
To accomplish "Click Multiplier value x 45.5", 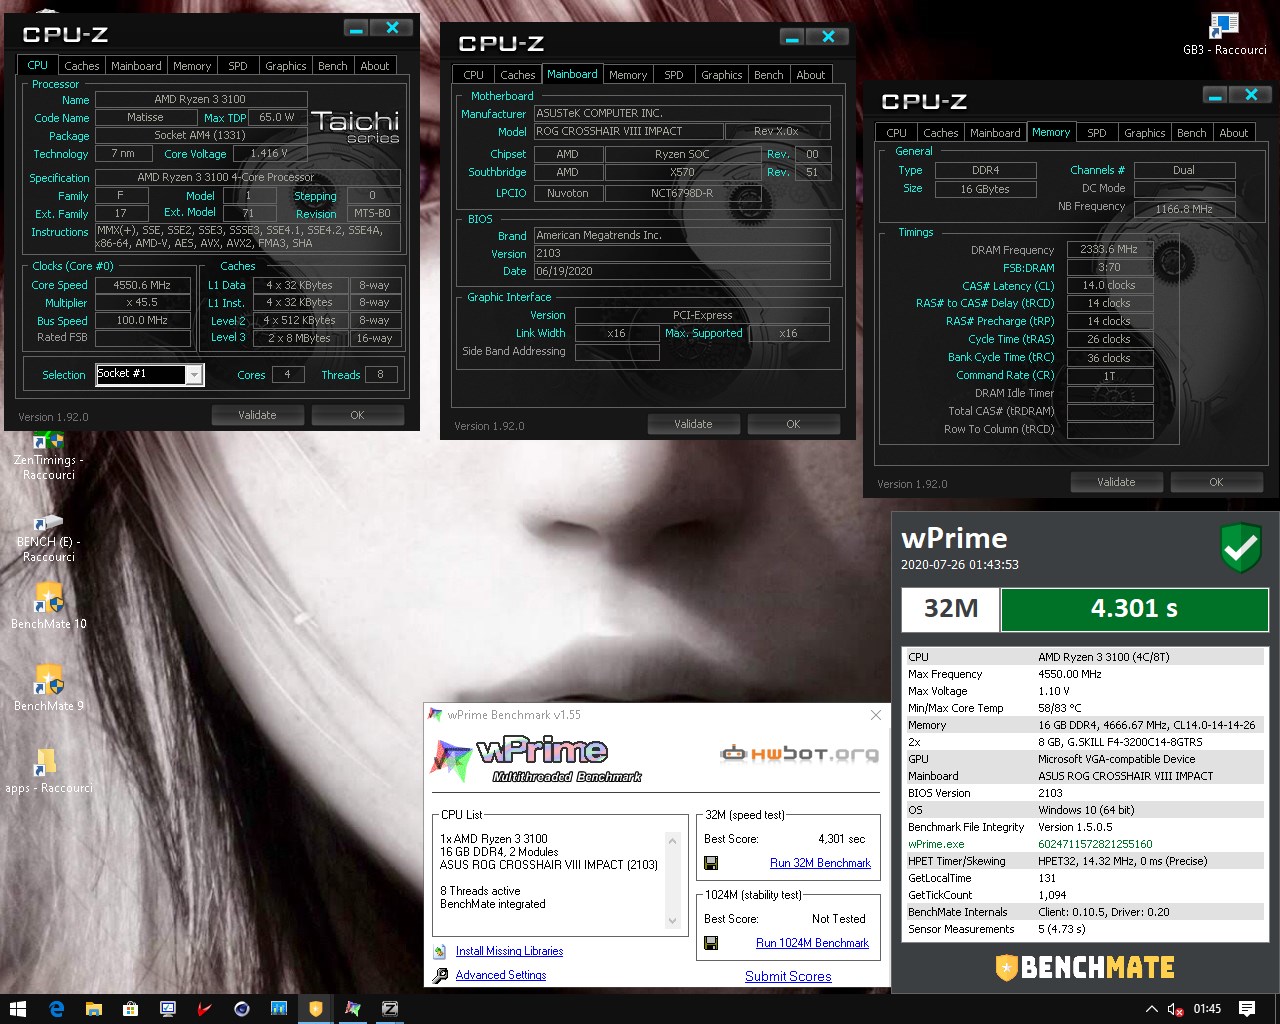I will coord(142,303).
